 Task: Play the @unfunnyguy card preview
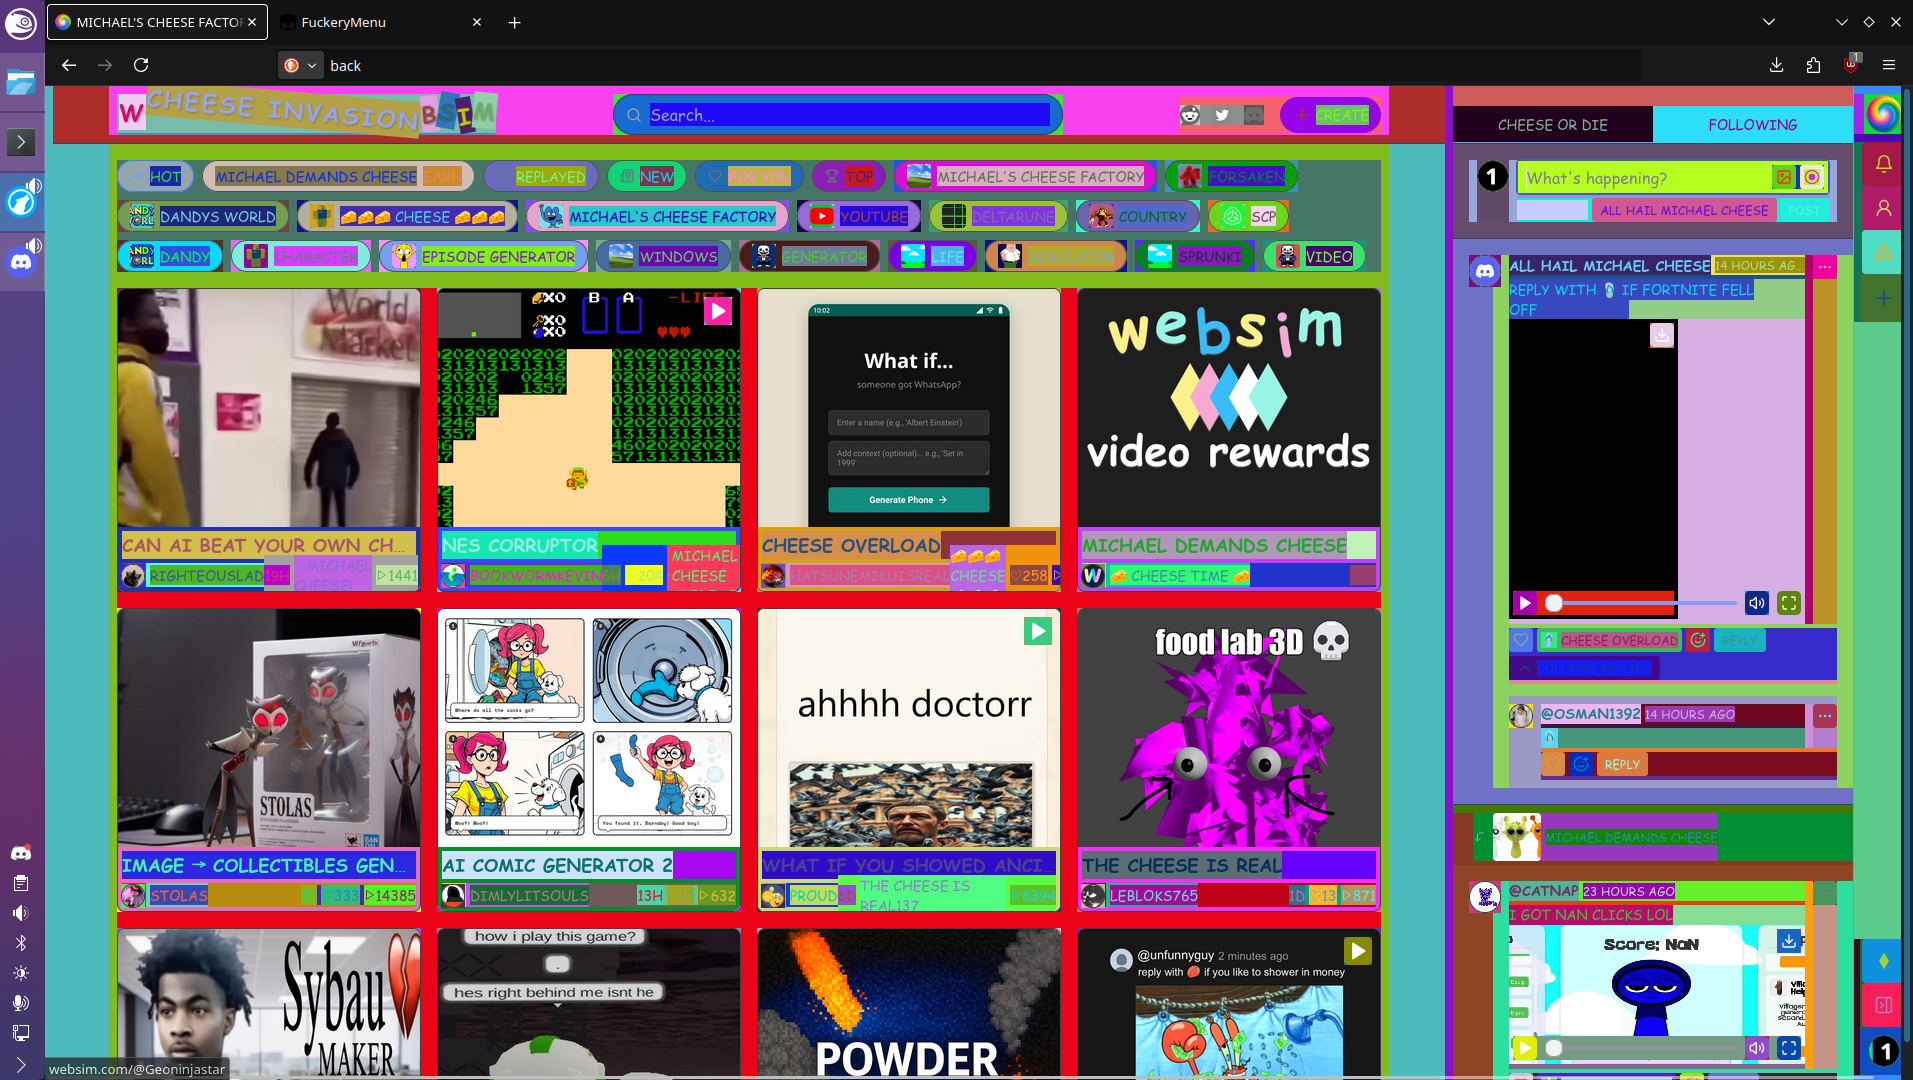point(1358,951)
